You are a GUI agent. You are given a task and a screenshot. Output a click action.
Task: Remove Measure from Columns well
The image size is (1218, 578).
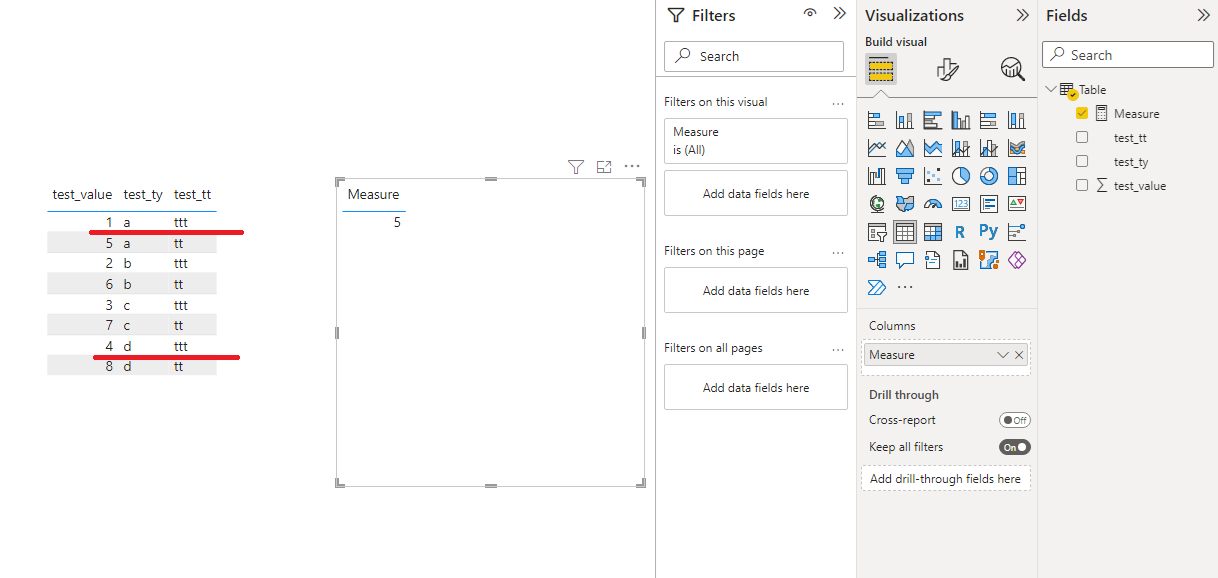coord(1019,355)
